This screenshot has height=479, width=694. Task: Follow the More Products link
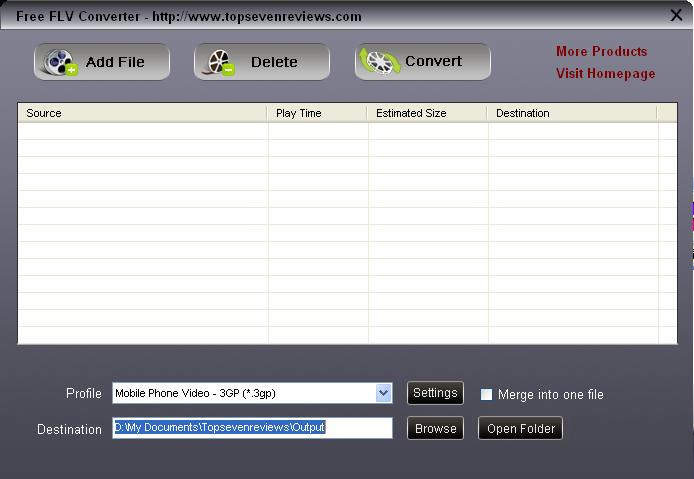point(601,51)
